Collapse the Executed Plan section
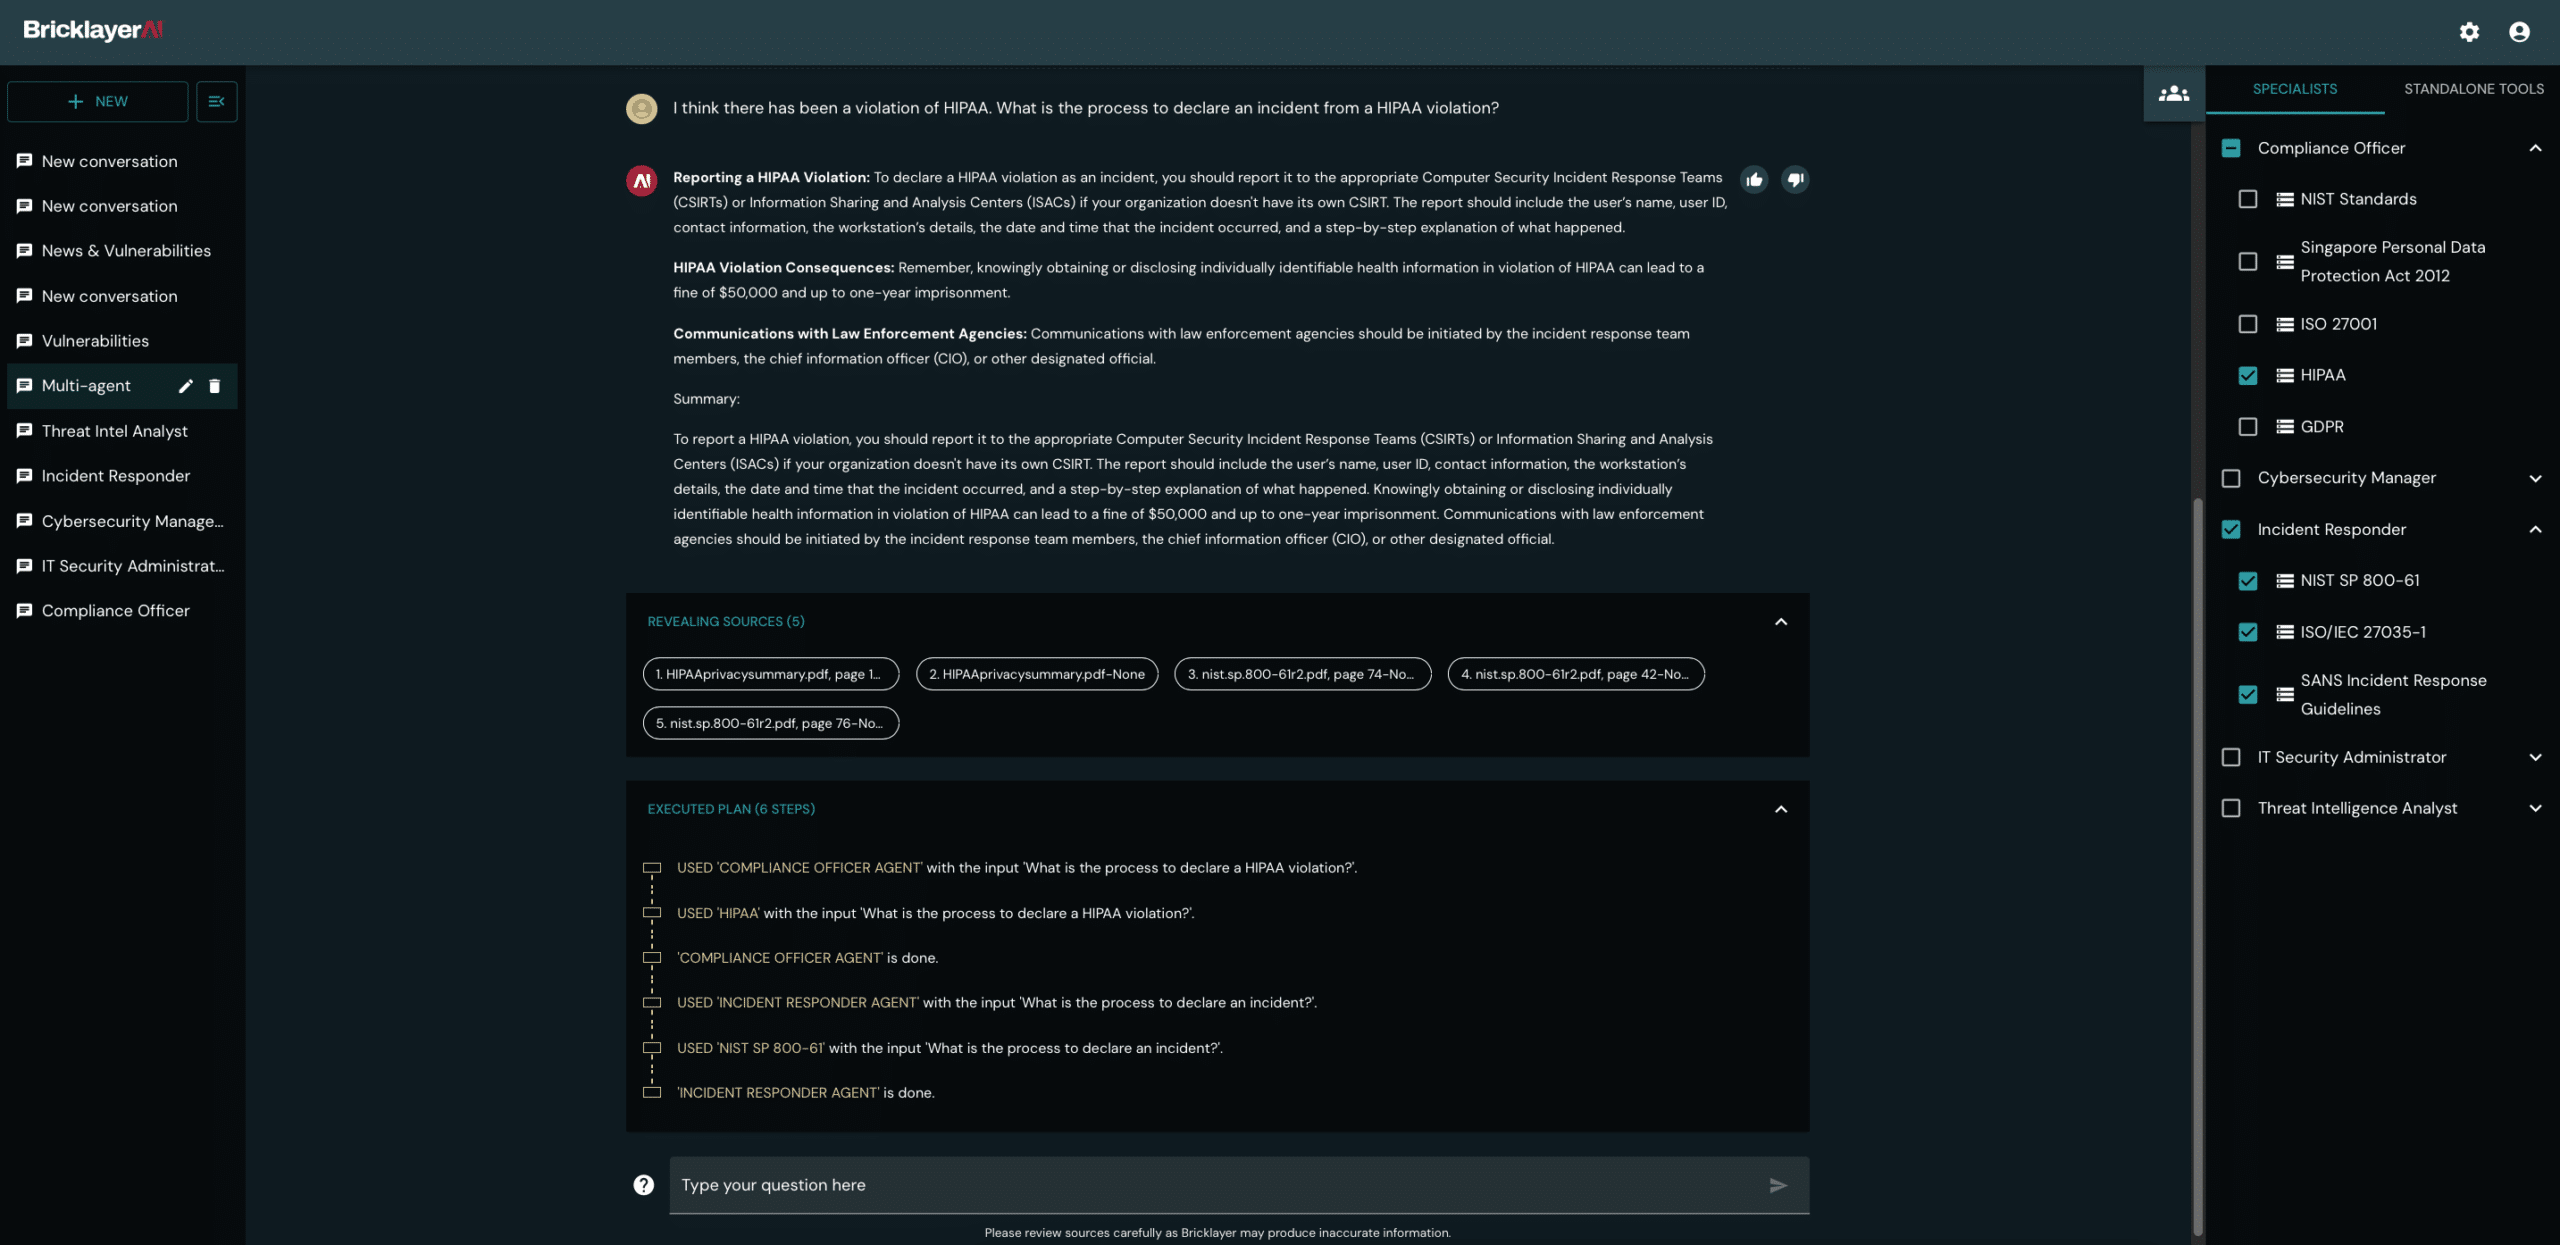The width and height of the screenshot is (2560, 1245). 1780,809
